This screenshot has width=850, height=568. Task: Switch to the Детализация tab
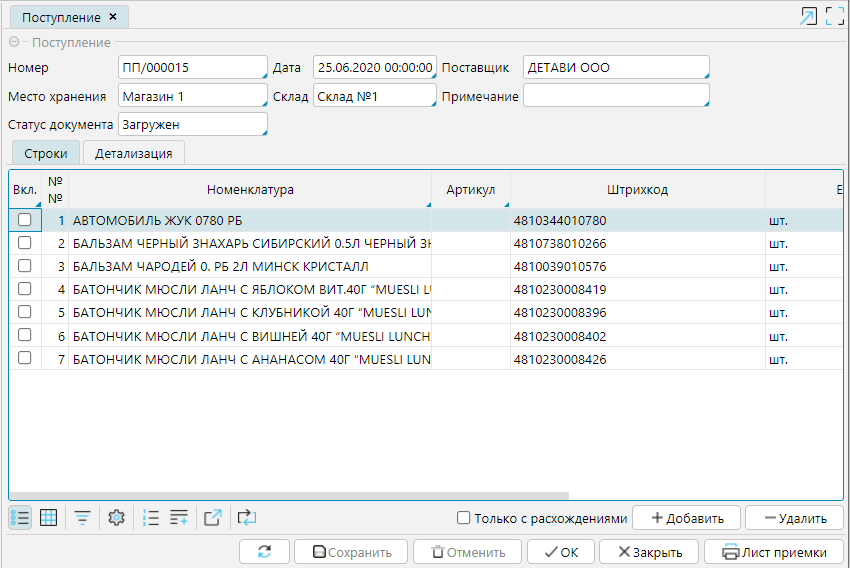(x=133, y=153)
